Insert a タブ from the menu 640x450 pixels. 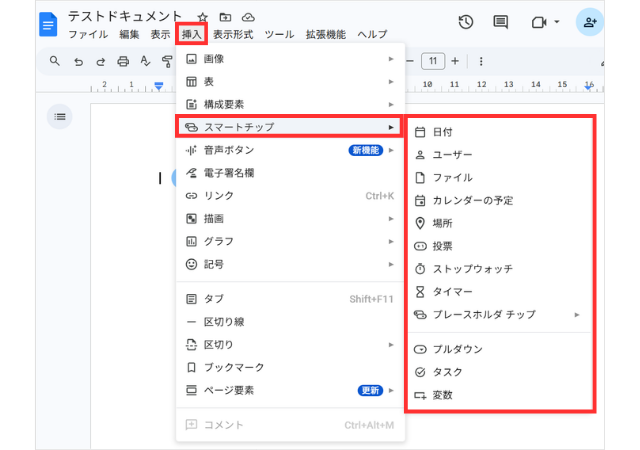pyautogui.click(x=290, y=299)
